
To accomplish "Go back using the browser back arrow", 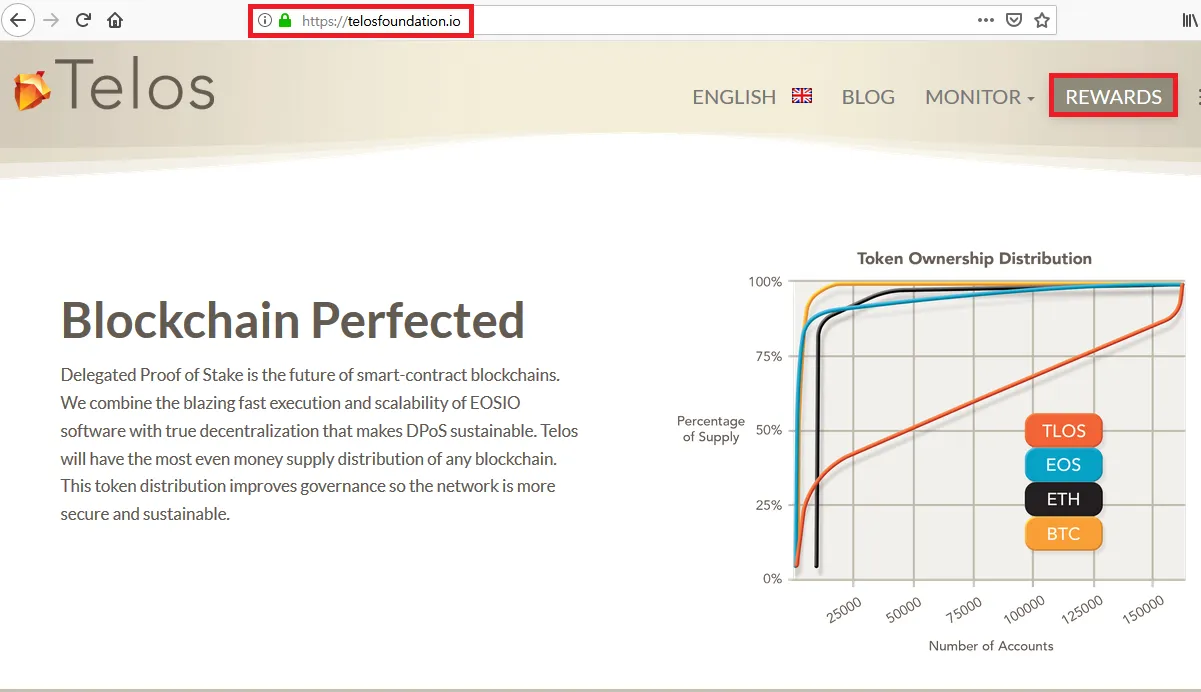I will 19,20.
